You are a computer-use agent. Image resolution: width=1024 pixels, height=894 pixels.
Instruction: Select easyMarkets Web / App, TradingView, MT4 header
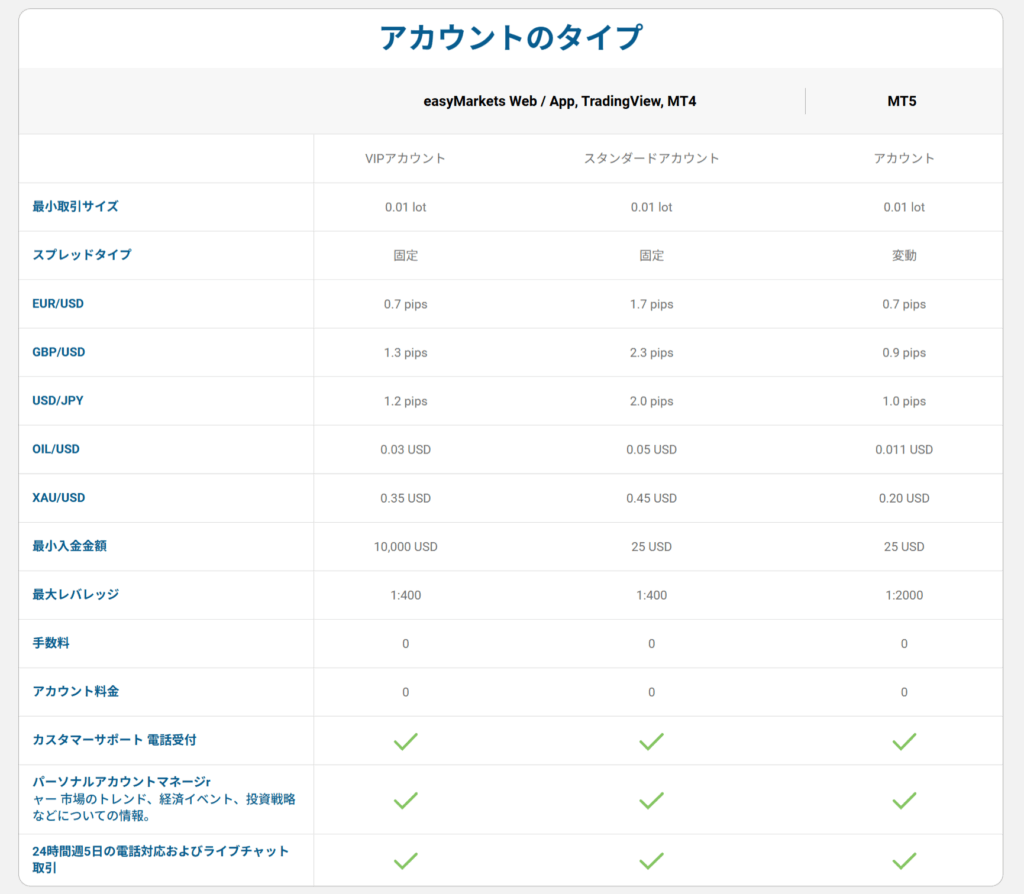click(x=559, y=101)
